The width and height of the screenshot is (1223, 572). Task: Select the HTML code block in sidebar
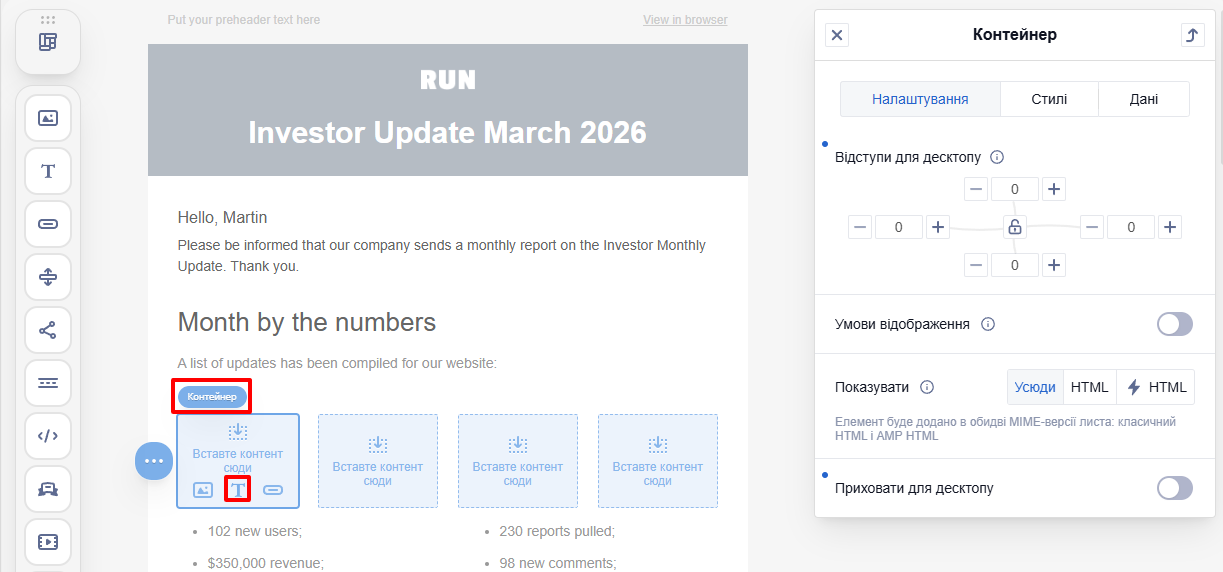(x=48, y=436)
